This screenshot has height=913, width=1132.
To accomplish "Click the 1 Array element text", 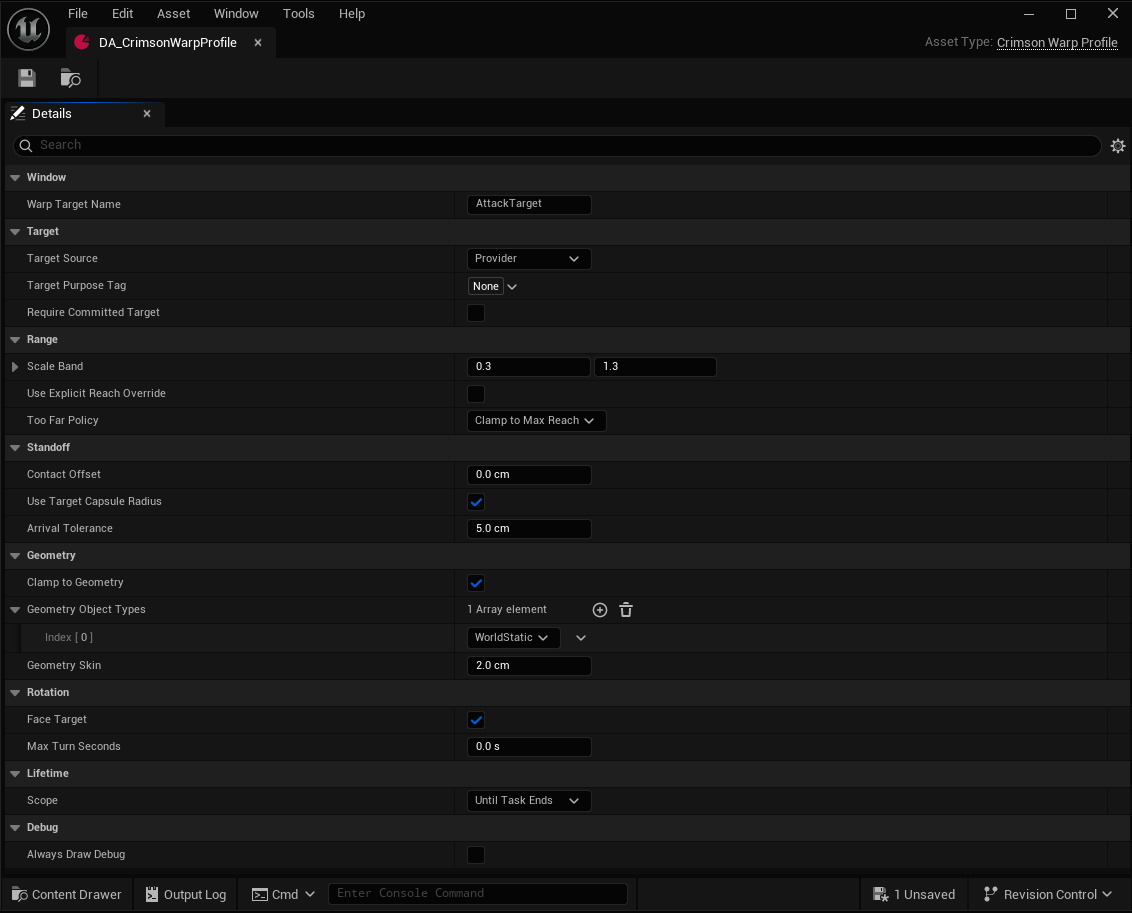I will 507,610.
